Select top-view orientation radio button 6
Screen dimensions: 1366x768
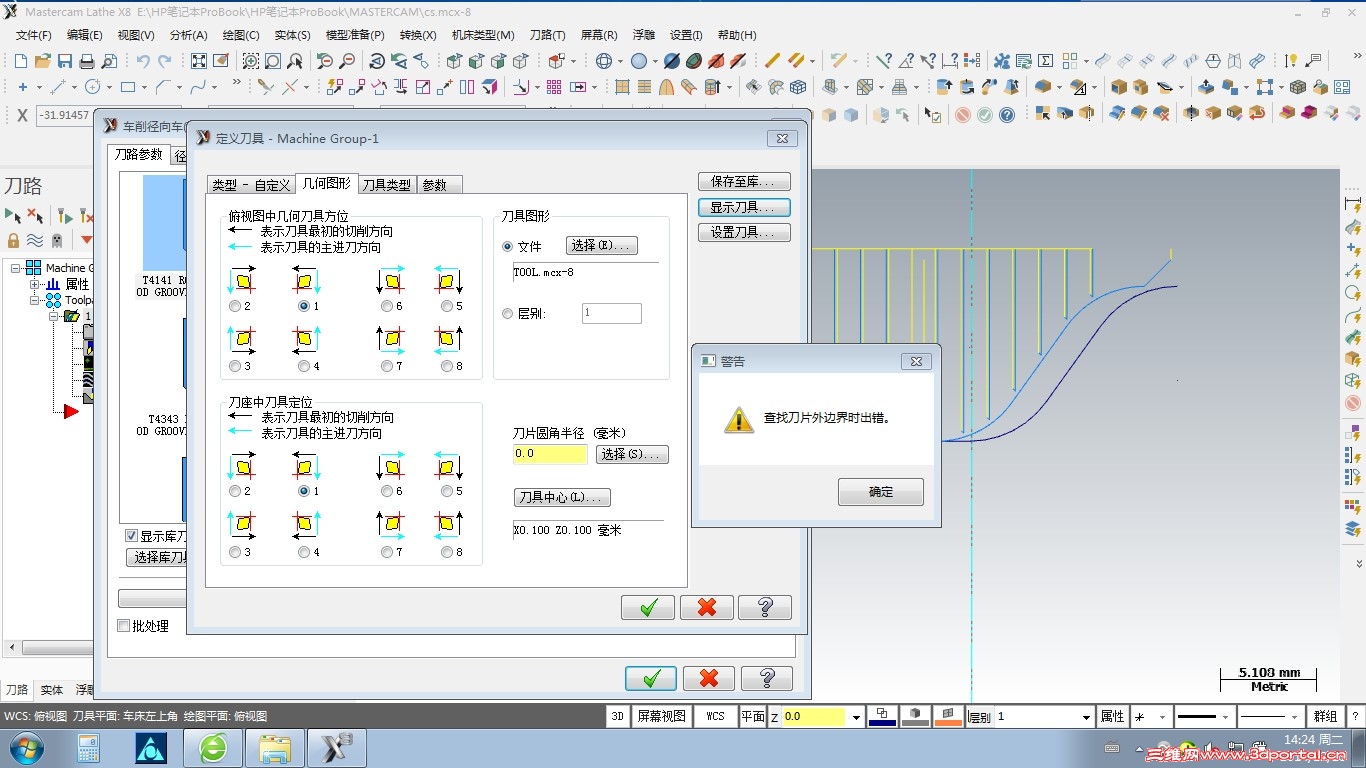(x=387, y=306)
